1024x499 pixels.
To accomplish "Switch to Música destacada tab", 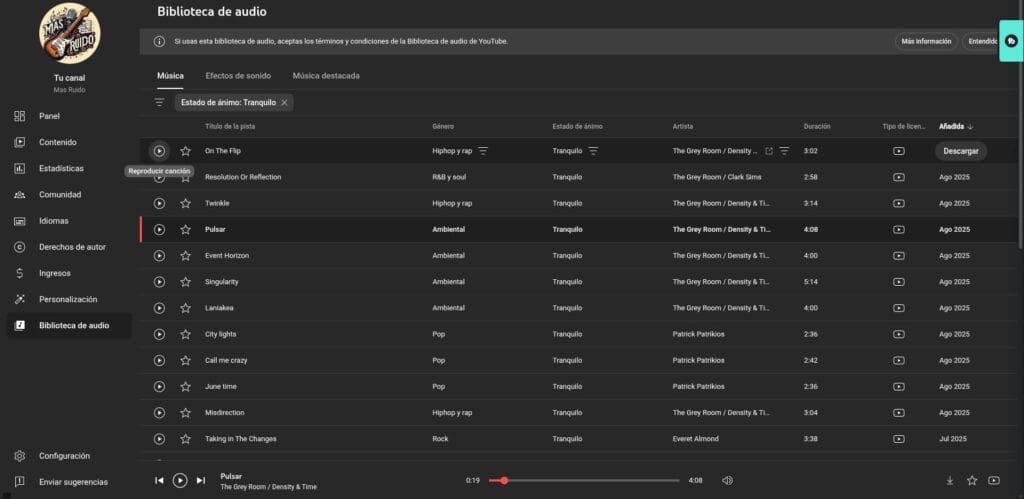I will click(x=326, y=76).
